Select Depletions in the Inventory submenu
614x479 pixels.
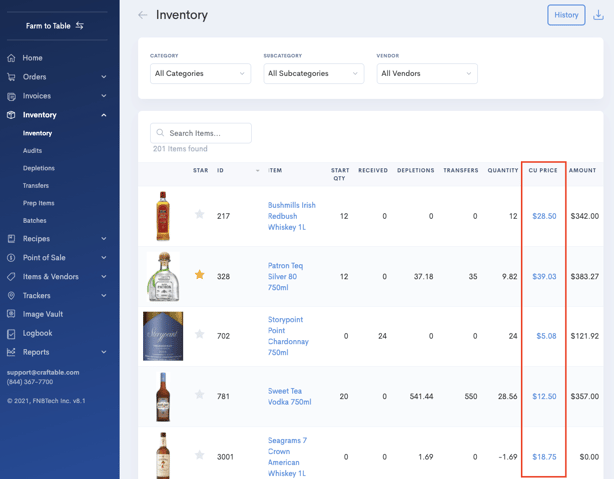38,168
